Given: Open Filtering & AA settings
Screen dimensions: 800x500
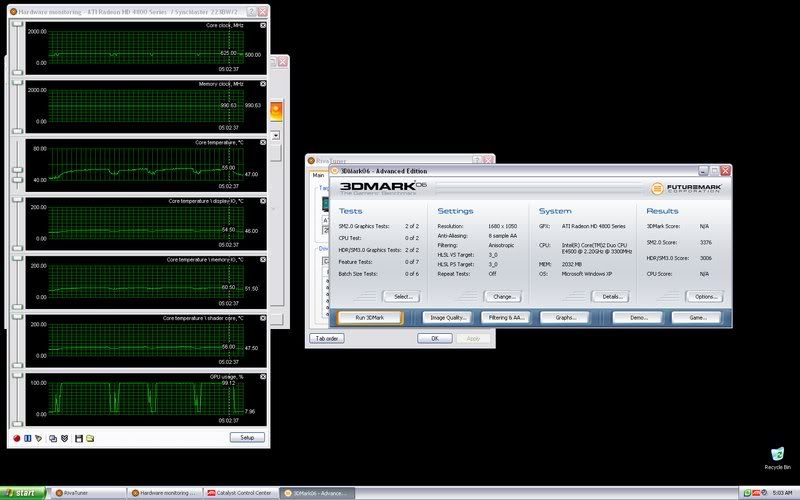Looking at the screenshot, I should point(506,318).
